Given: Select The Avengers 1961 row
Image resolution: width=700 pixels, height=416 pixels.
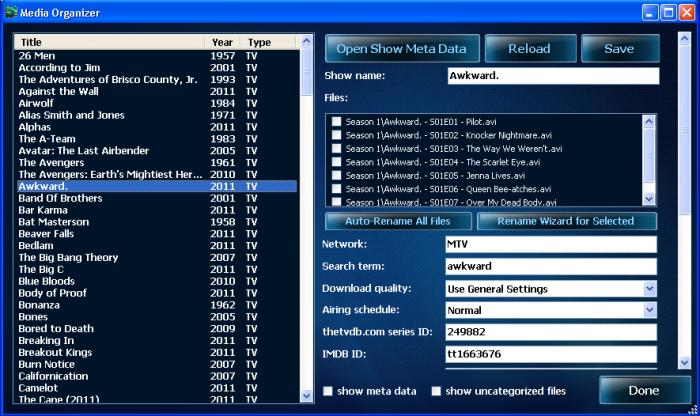Looking at the screenshot, I should point(157,162).
